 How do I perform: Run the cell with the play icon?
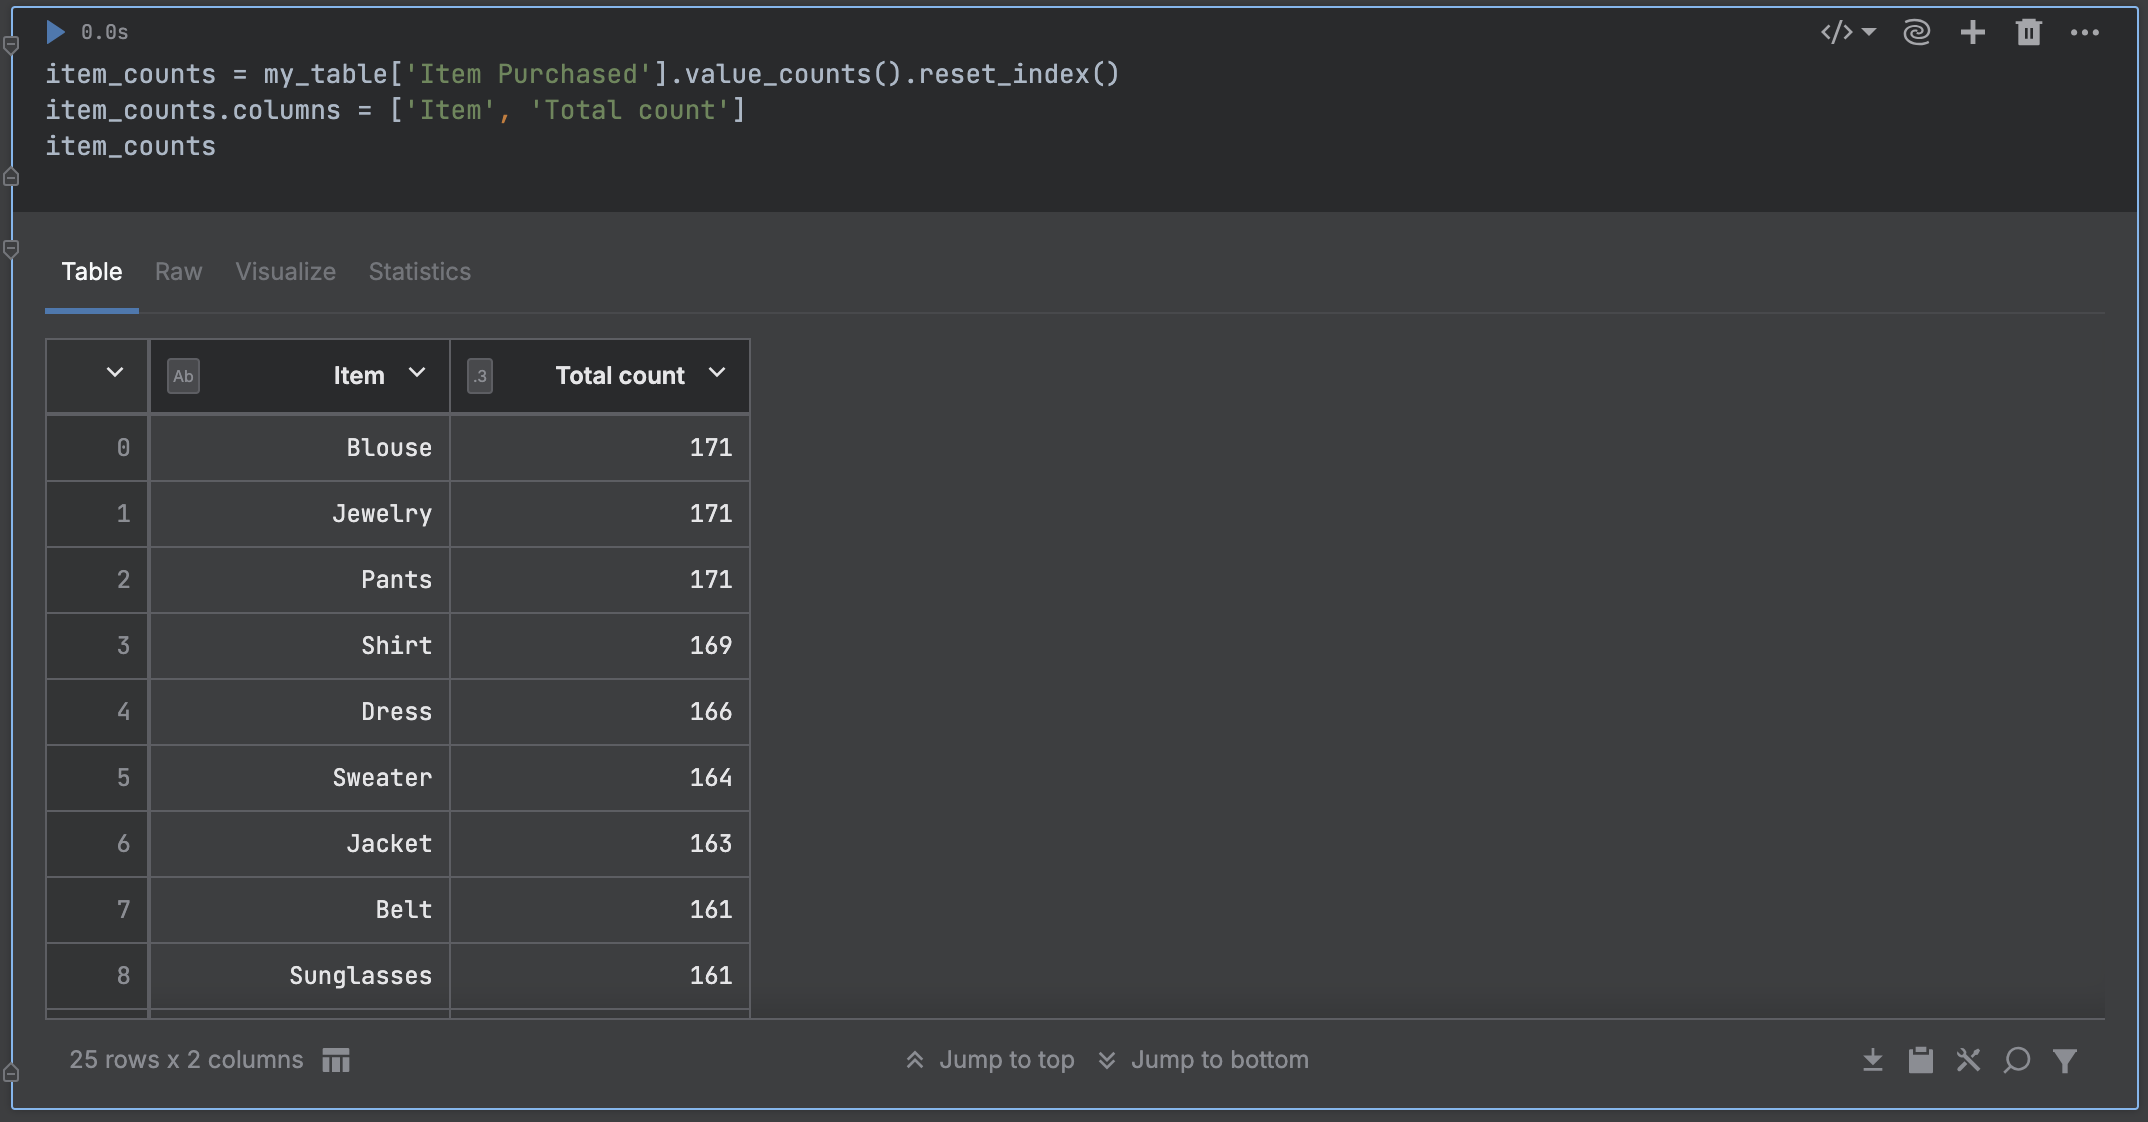(x=56, y=32)
